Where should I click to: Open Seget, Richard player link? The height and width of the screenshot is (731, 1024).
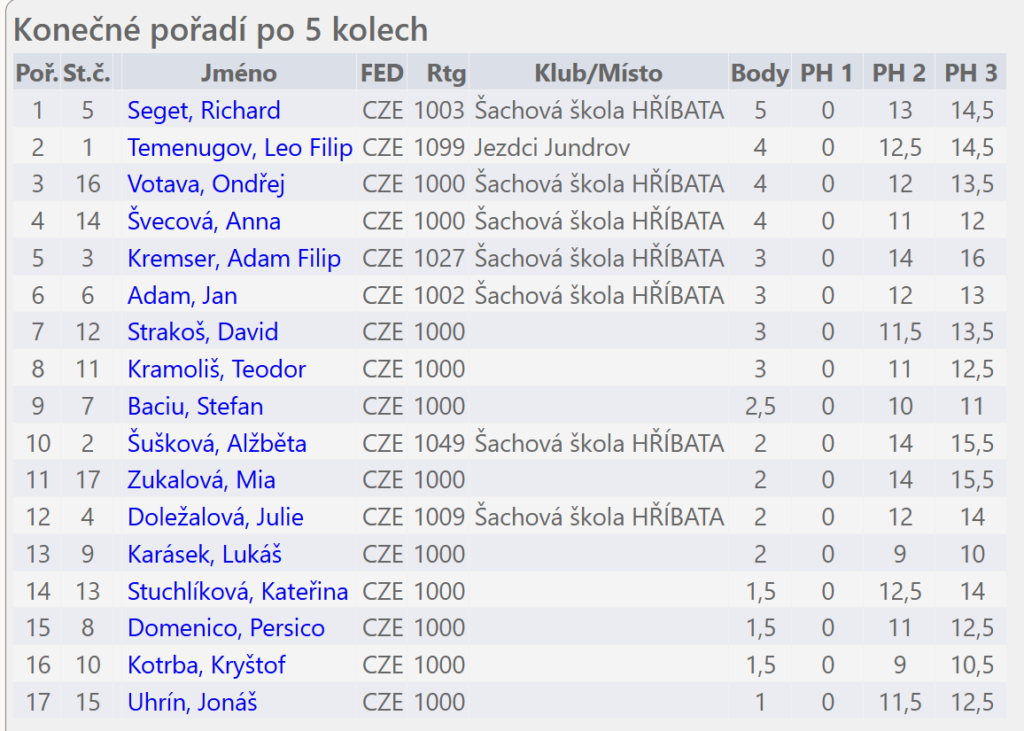pyautogui.click(x=204, y=110)
